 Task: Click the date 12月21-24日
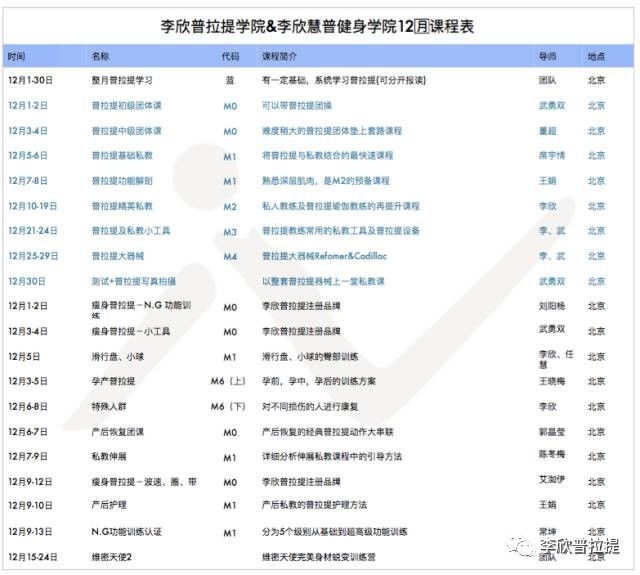coord(33,231)
